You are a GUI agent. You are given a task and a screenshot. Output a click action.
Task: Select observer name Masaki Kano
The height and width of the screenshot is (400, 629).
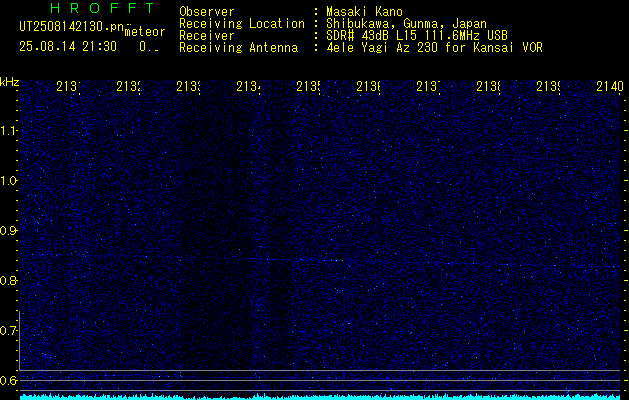(364, 12)
